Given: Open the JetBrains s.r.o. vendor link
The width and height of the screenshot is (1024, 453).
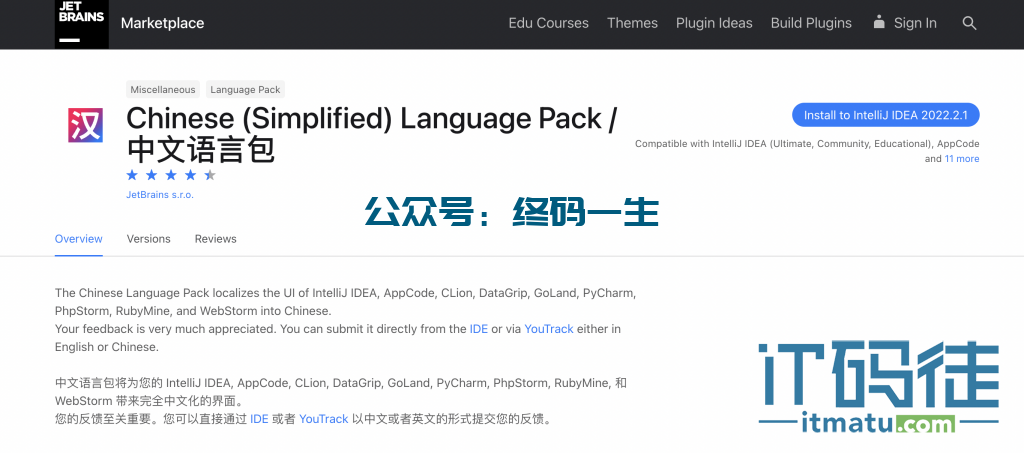Looking at the screenshot, I should (160, 195).
